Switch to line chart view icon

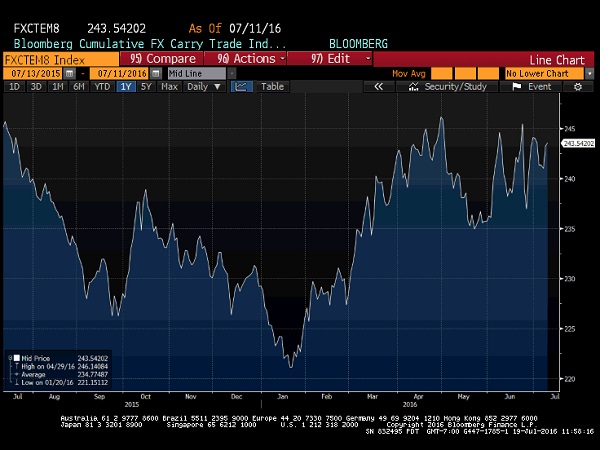[241, 87]
